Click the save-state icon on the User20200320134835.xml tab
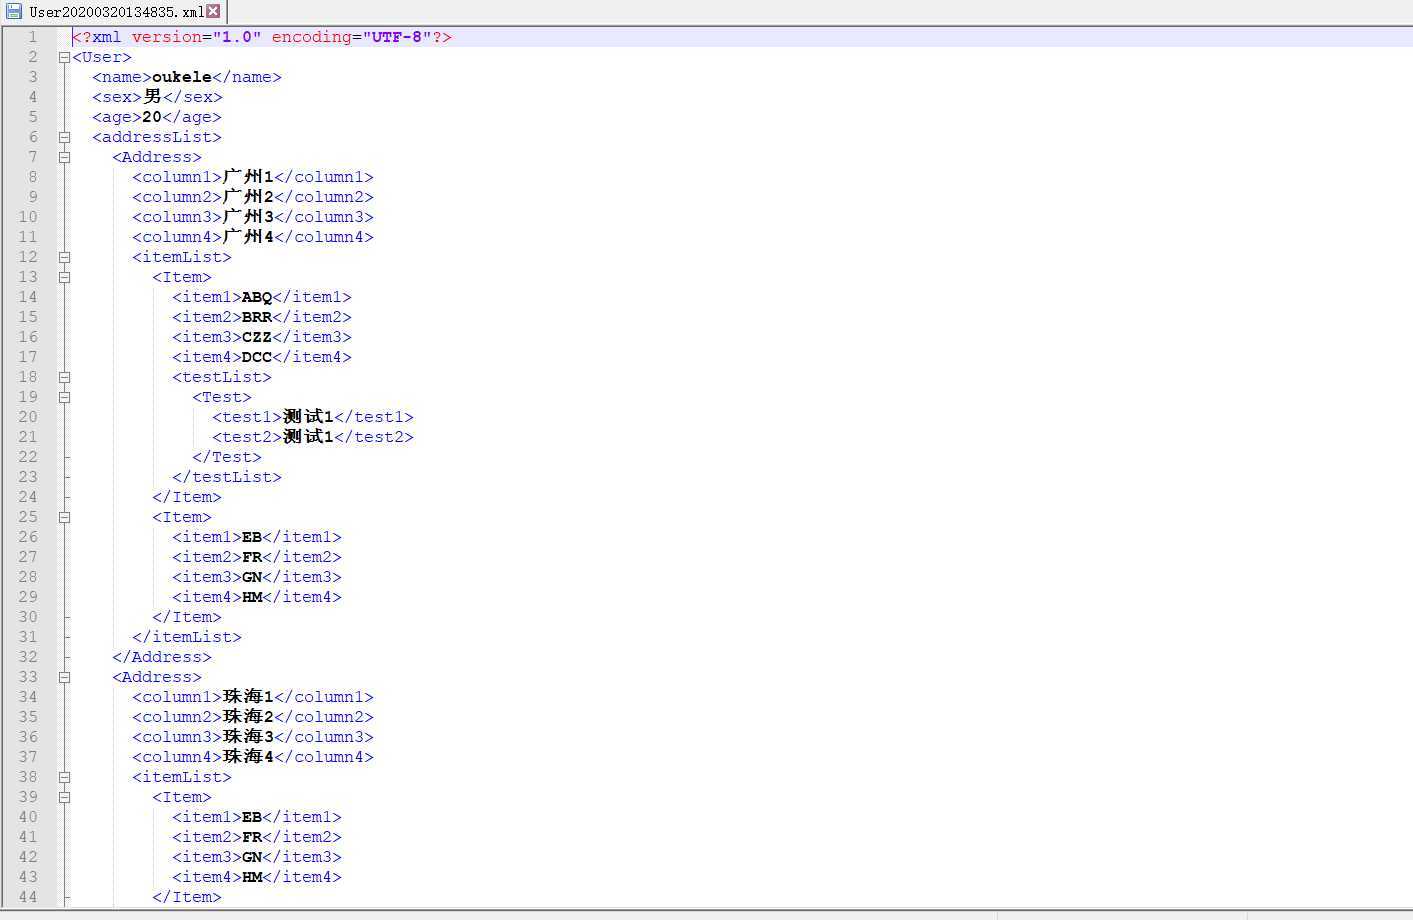Image resolution: width=1413 pixels, height=920 pixels. pos(14,12)
